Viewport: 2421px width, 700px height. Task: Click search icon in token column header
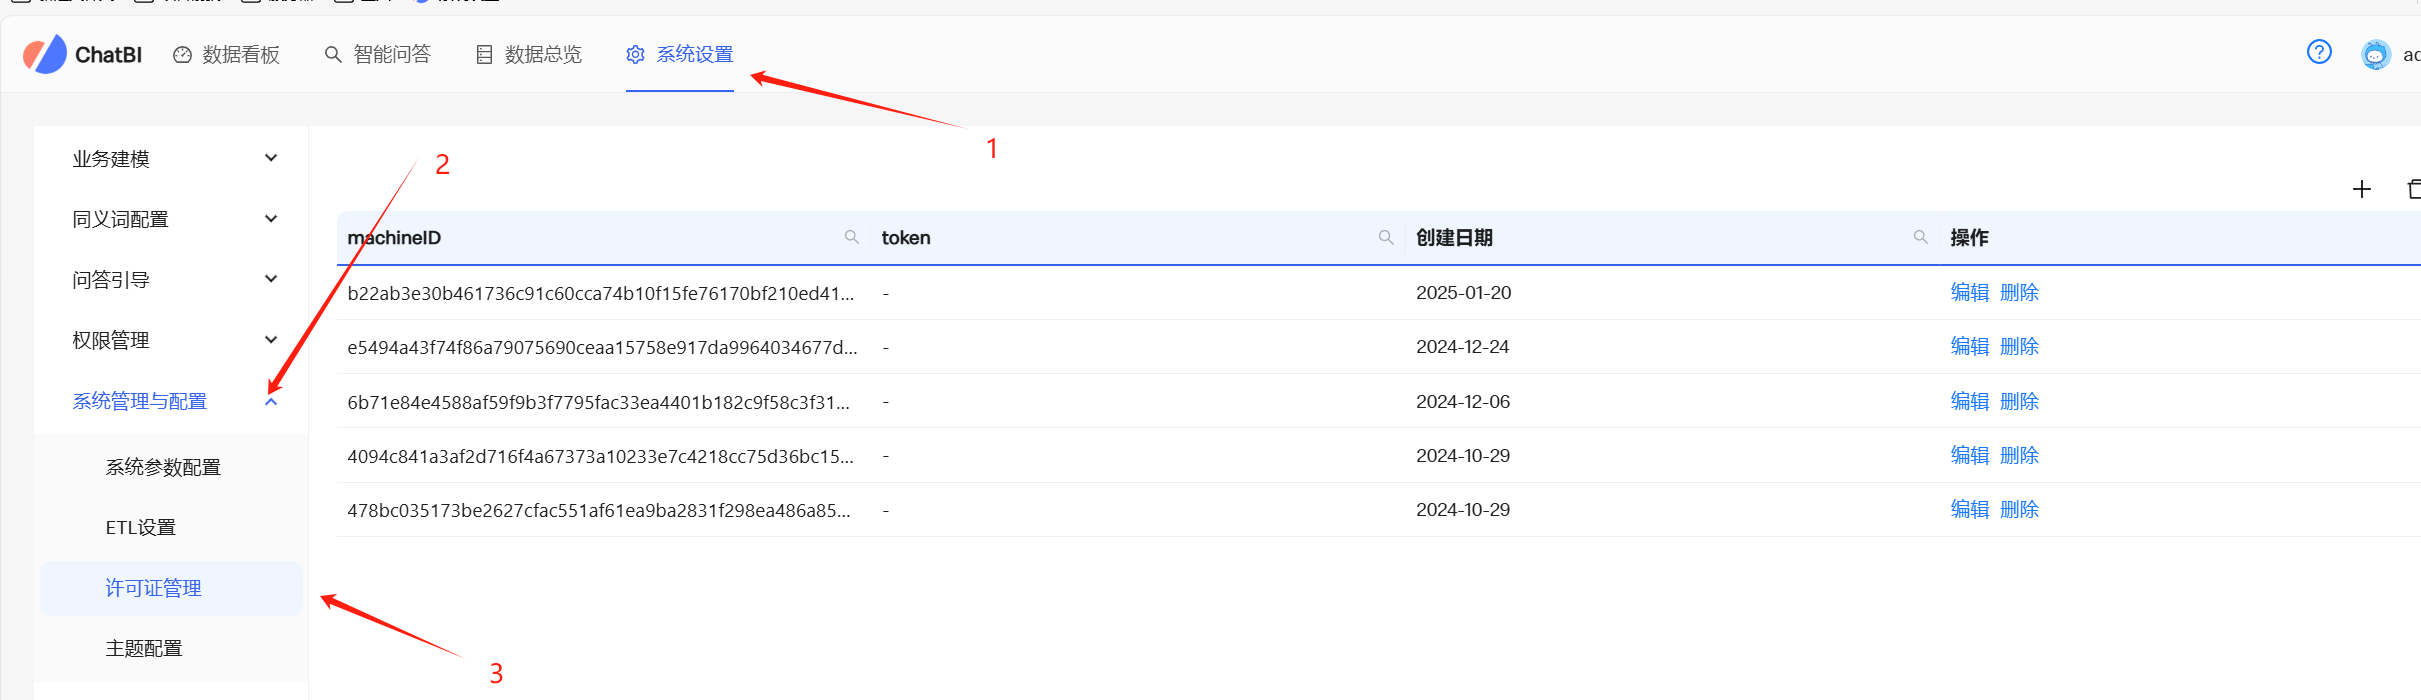(x=1386, y=237)
